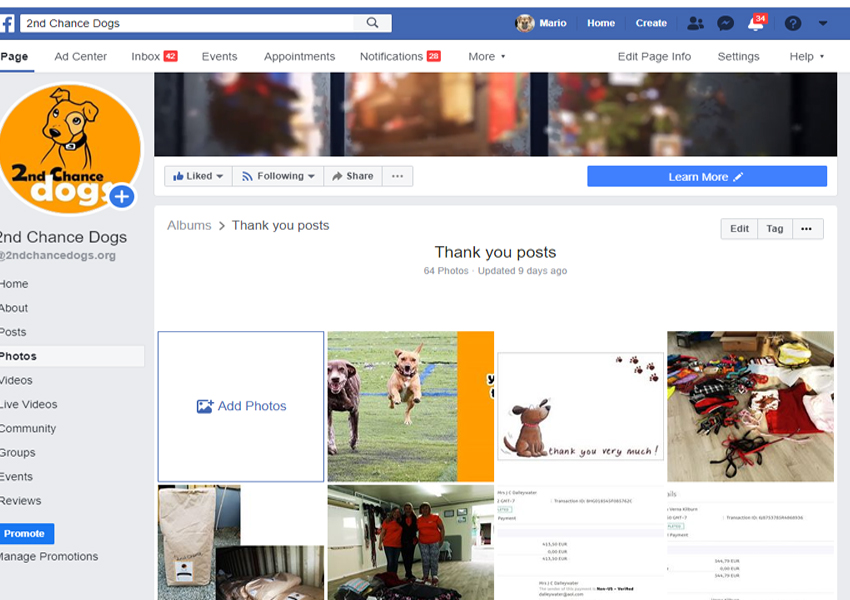Click the 2nd Chance Dogs logo picture

click(69, 148)
